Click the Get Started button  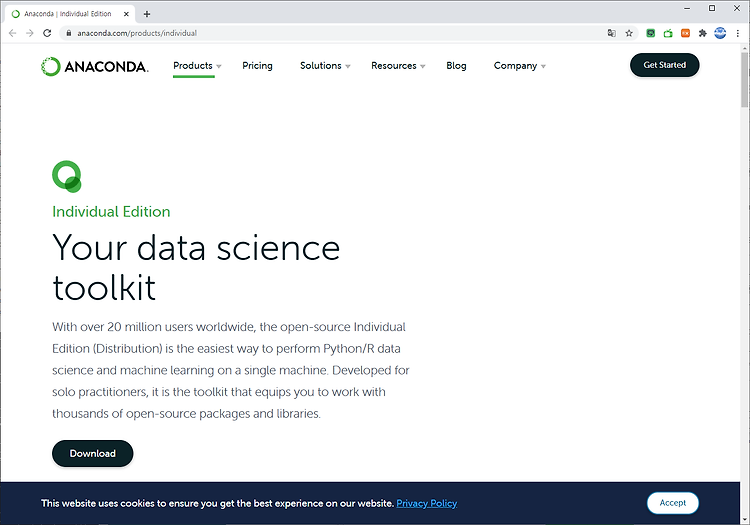point(664,65)
